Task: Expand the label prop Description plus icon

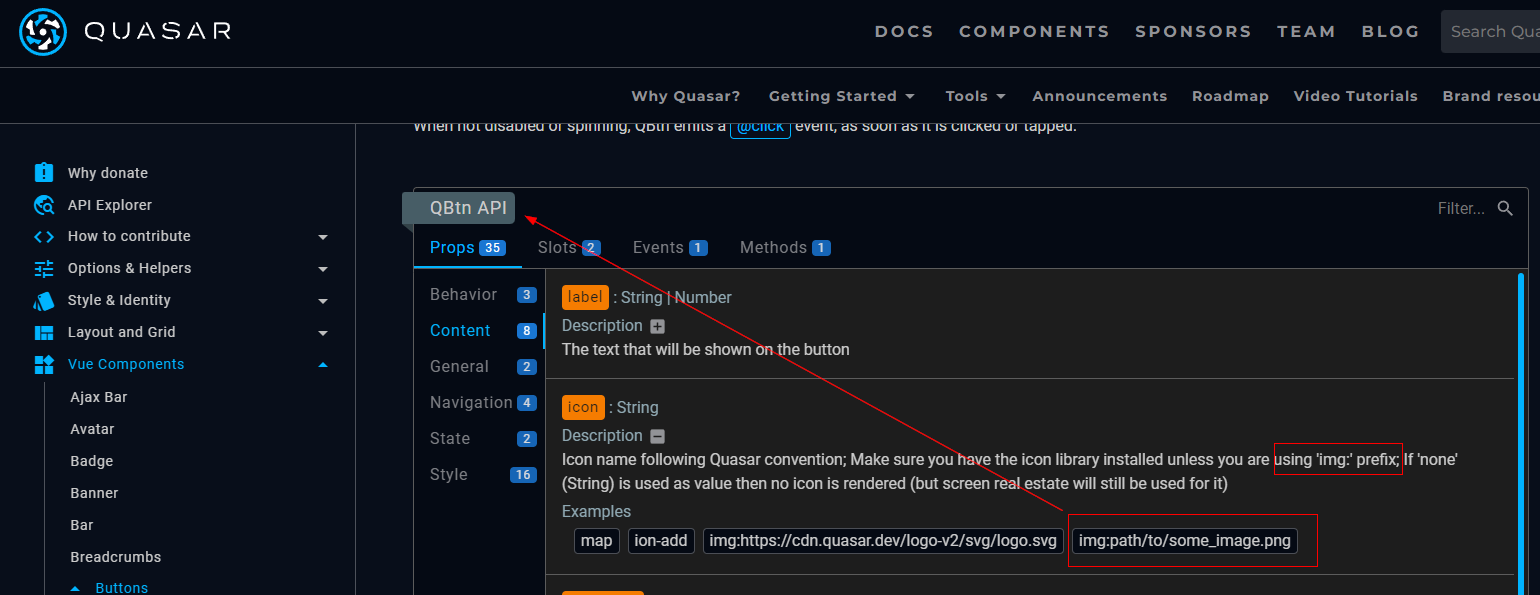Action: (657, 326)
